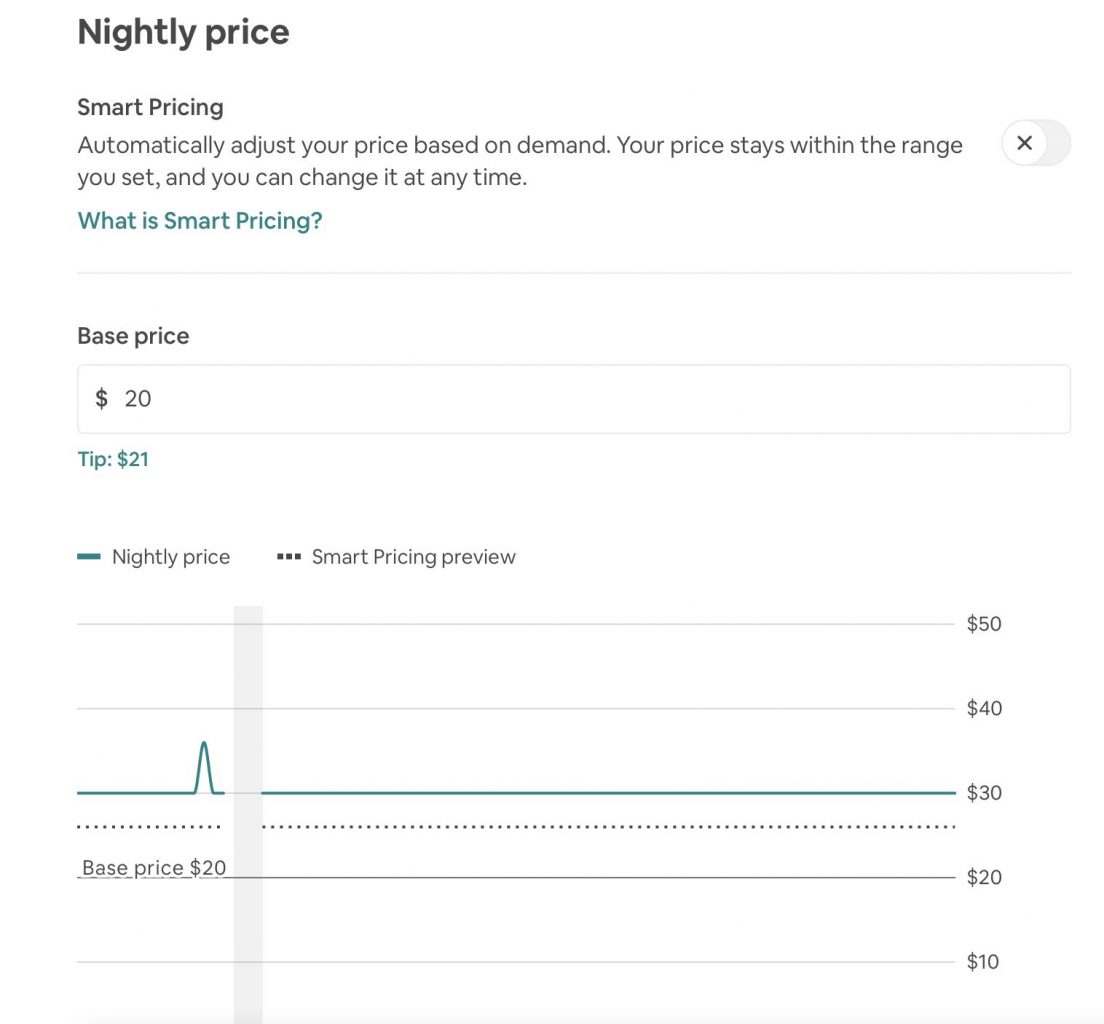Click the dotted Smart Pricing preview line
The image size is (1104, 1024).
point(600,827)
